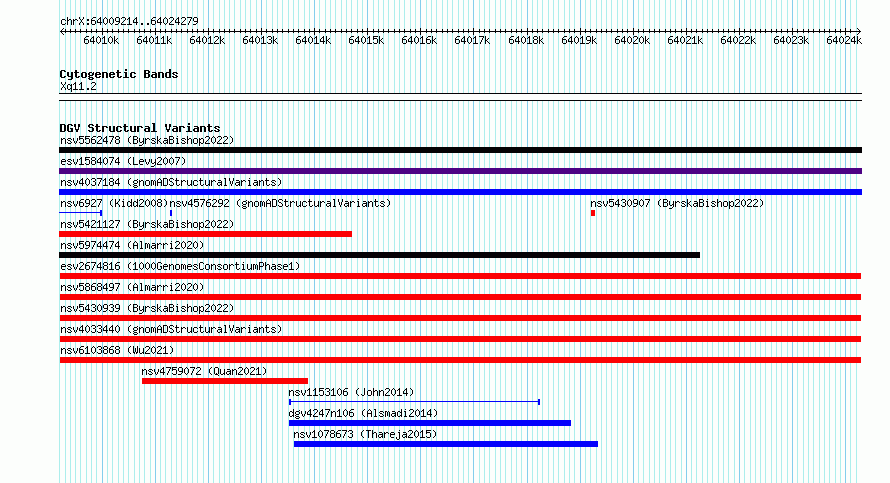Select the blue nsv1078673 variant bar
This screenshot has height=483, width=890.
(446, 444)
